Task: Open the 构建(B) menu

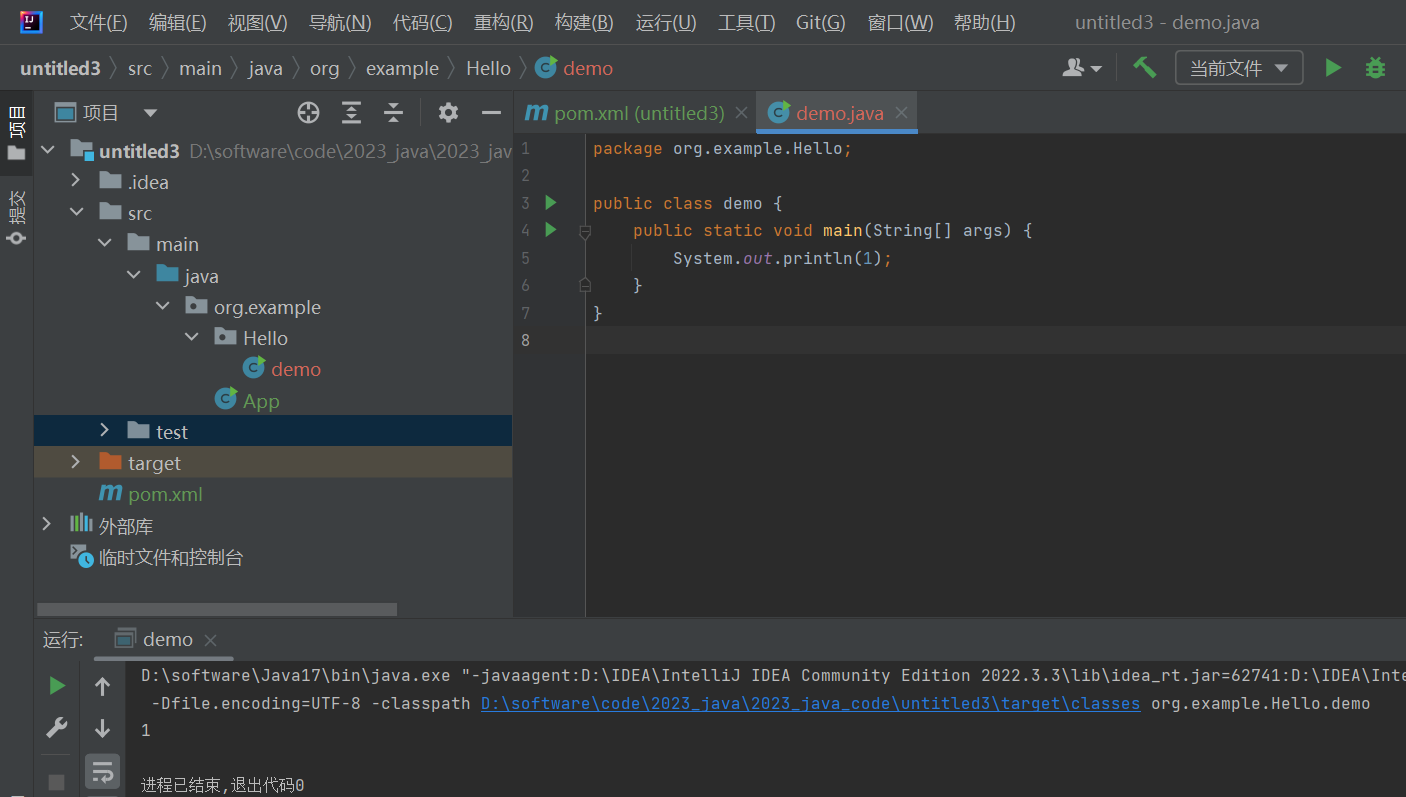Action: click(584, 22)
